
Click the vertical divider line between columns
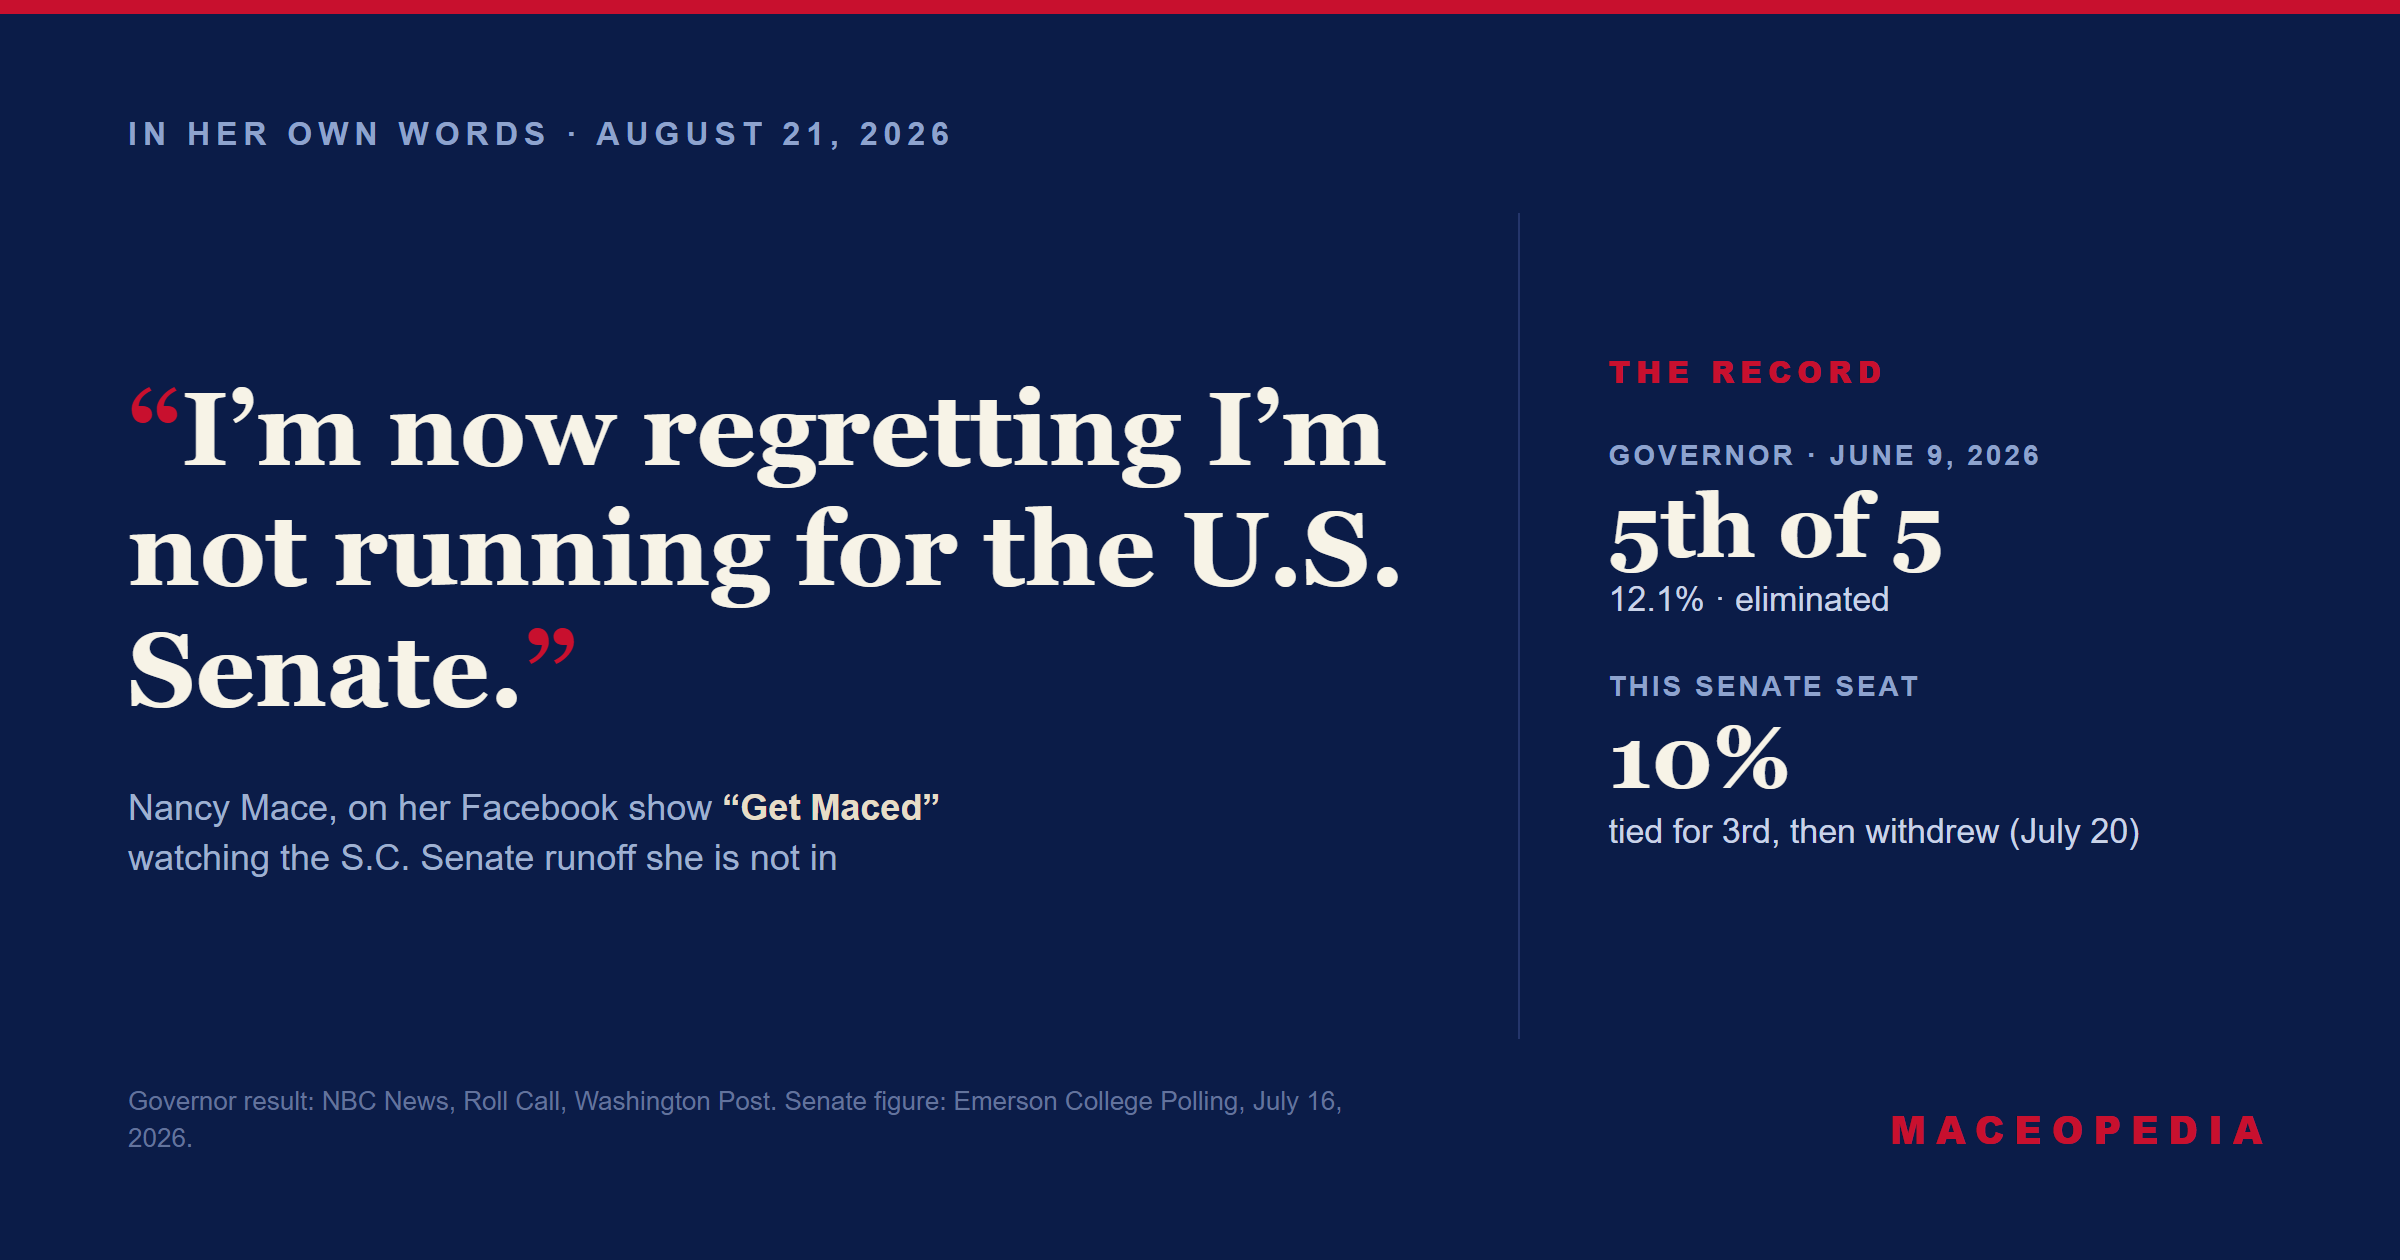1518,626
